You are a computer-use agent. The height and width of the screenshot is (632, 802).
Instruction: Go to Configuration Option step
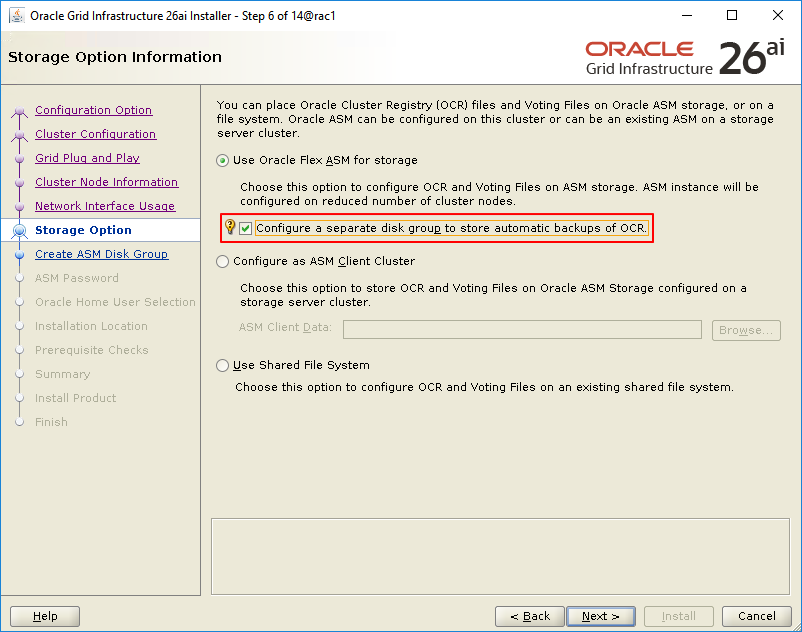(94, 110)
